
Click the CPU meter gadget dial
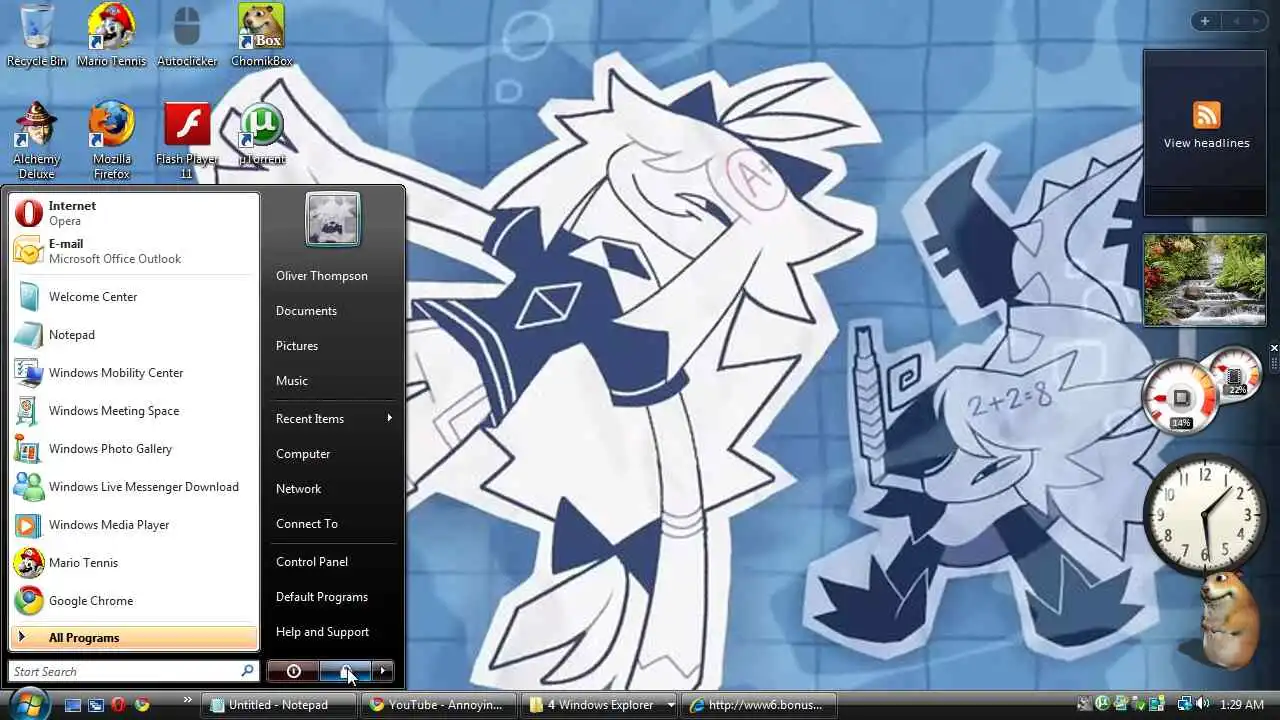(1181, 398)
